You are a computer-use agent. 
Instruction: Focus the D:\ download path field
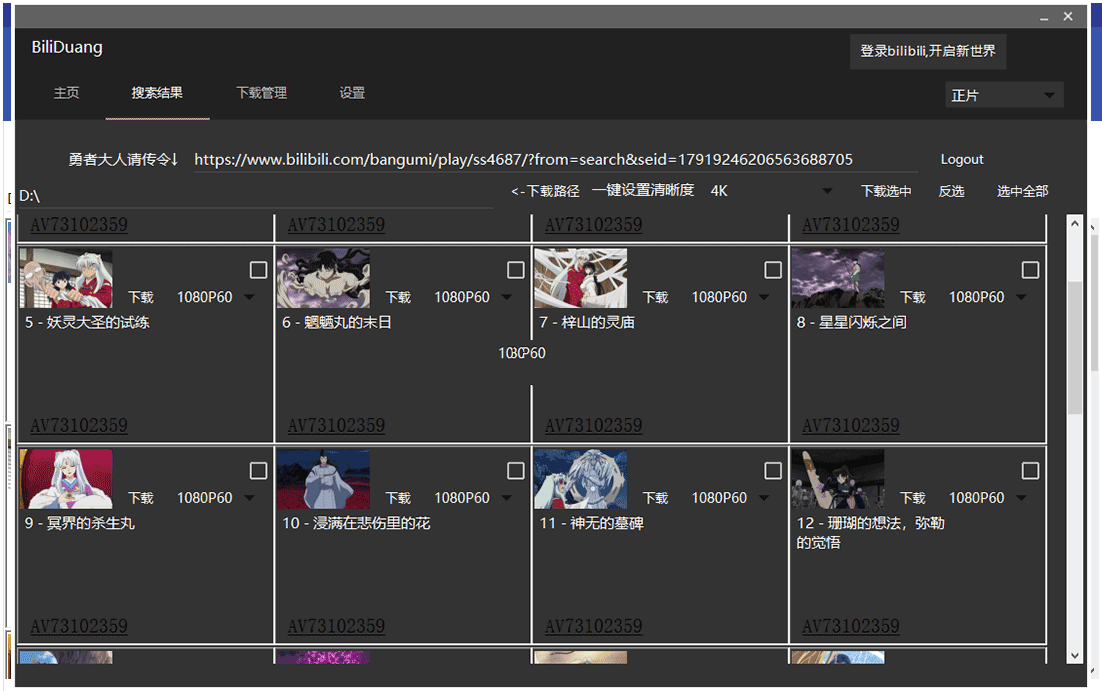tap(256, 196)
